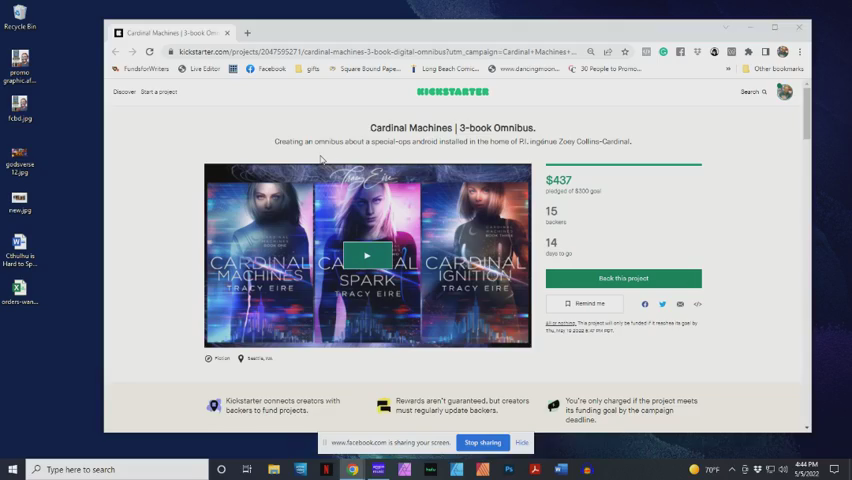Reload the page in Chrome
Image resolution: width=852 pixels, height=480 pixels.
click(x=150, y=52)
